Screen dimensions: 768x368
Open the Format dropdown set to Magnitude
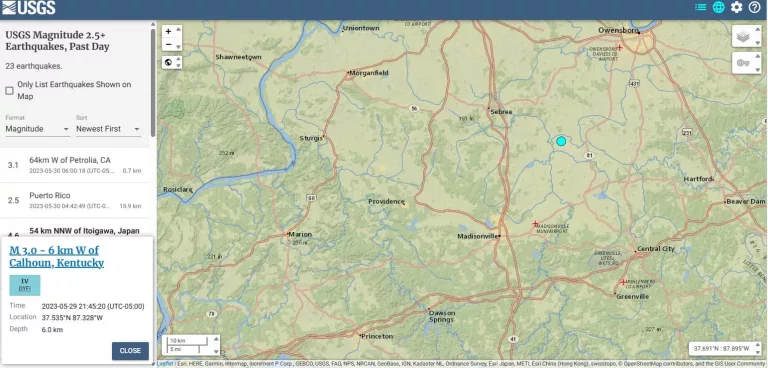point(37,129)
